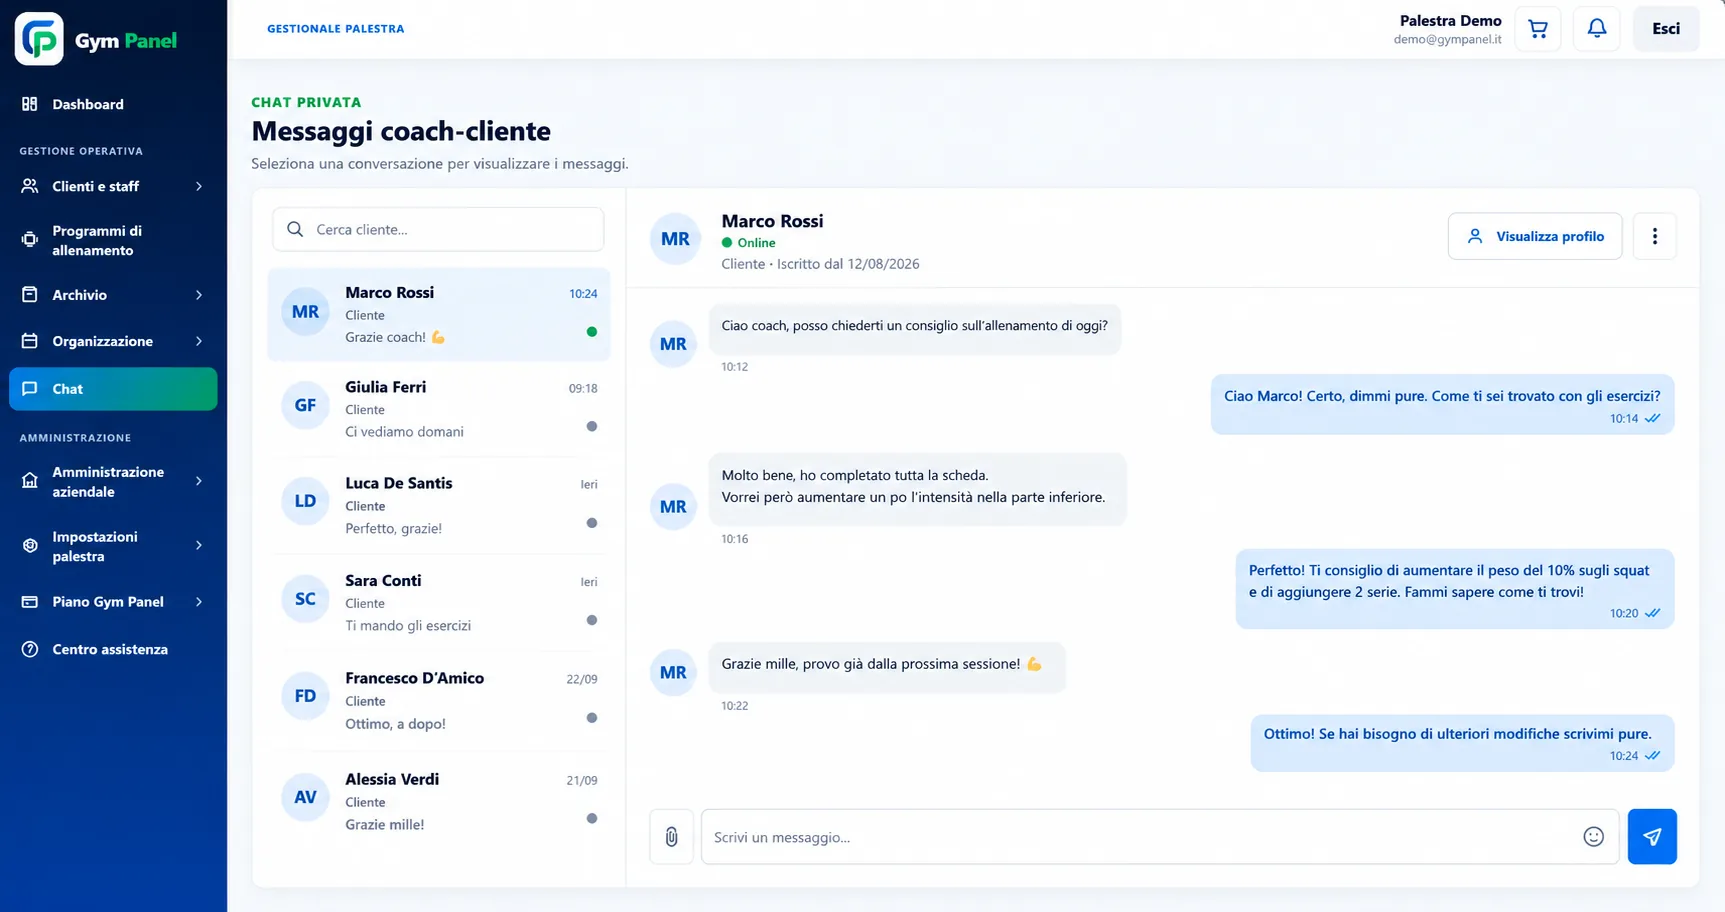Click the Dashboard grid icon
Viewport: 1725px width, 912px height.
pyautogui.click(x=30, y=104)
